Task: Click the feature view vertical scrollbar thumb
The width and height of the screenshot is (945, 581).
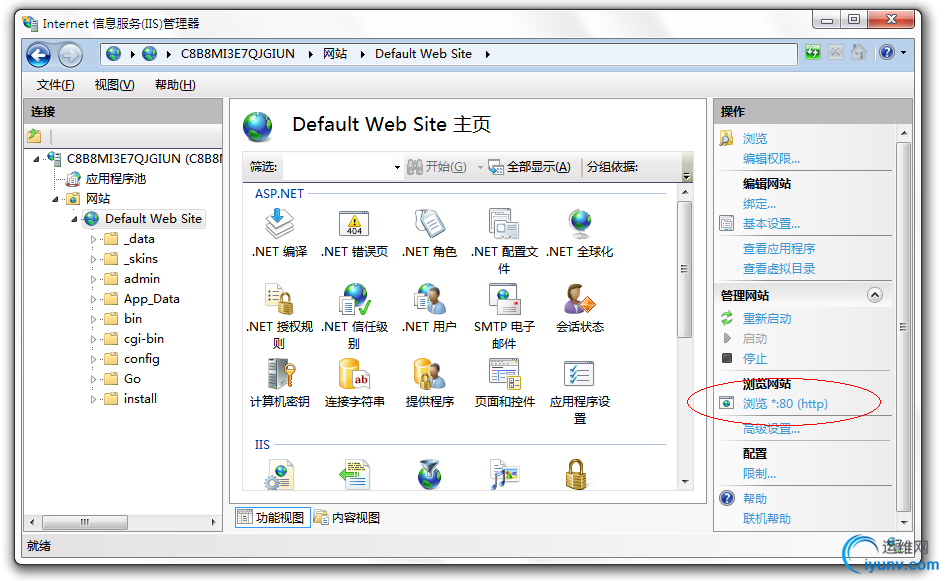Action: (x=684, y=269)
